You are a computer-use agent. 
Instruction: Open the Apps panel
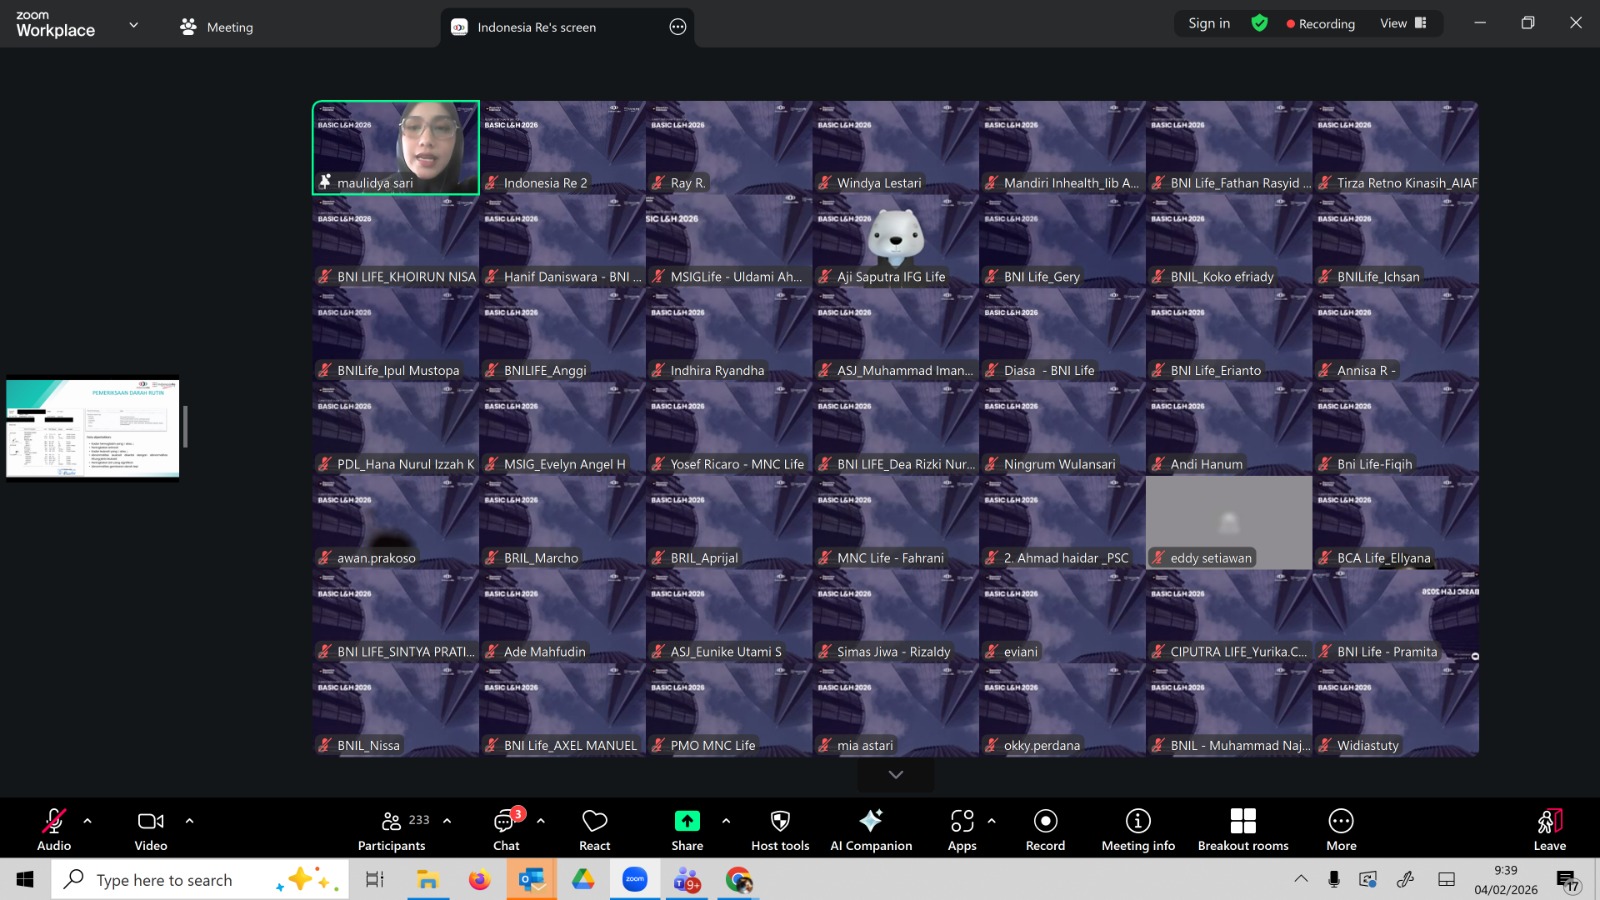click(962, 829)
